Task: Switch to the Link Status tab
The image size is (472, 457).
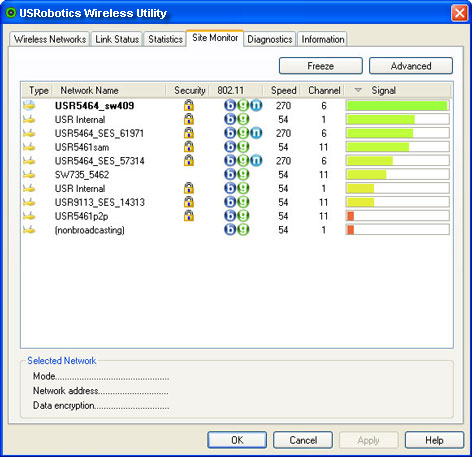Action: pyautogui.click(x=117, y=39)
